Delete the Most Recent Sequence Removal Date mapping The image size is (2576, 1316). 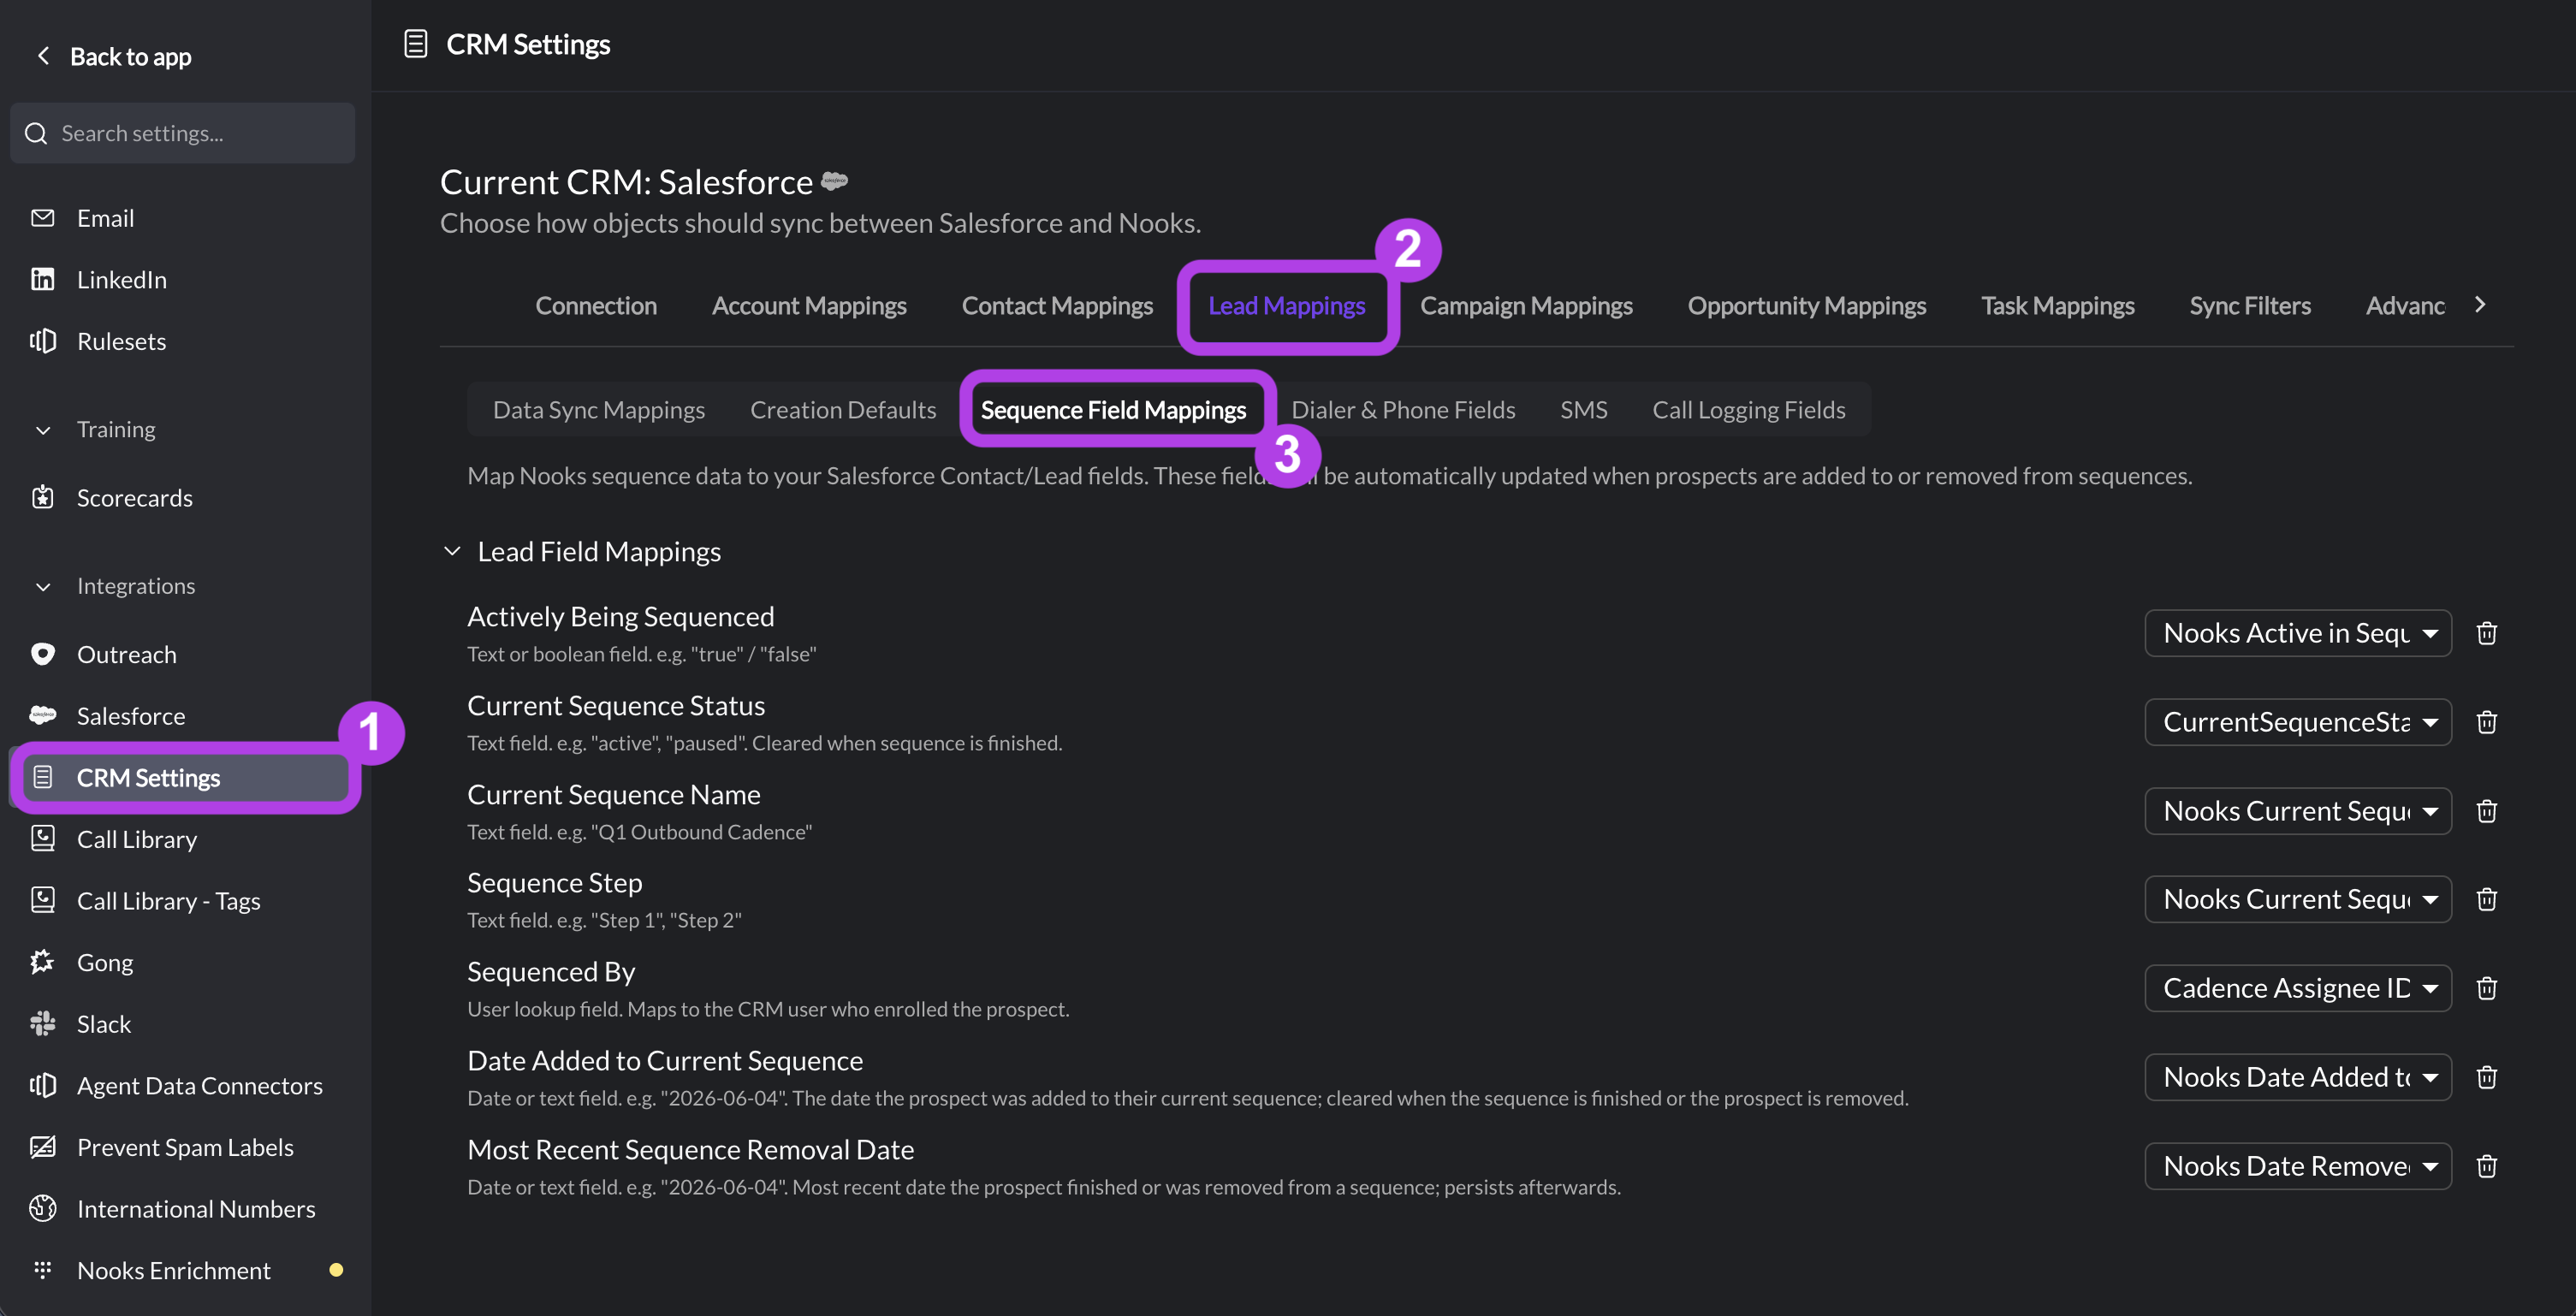point(2487,1166)
